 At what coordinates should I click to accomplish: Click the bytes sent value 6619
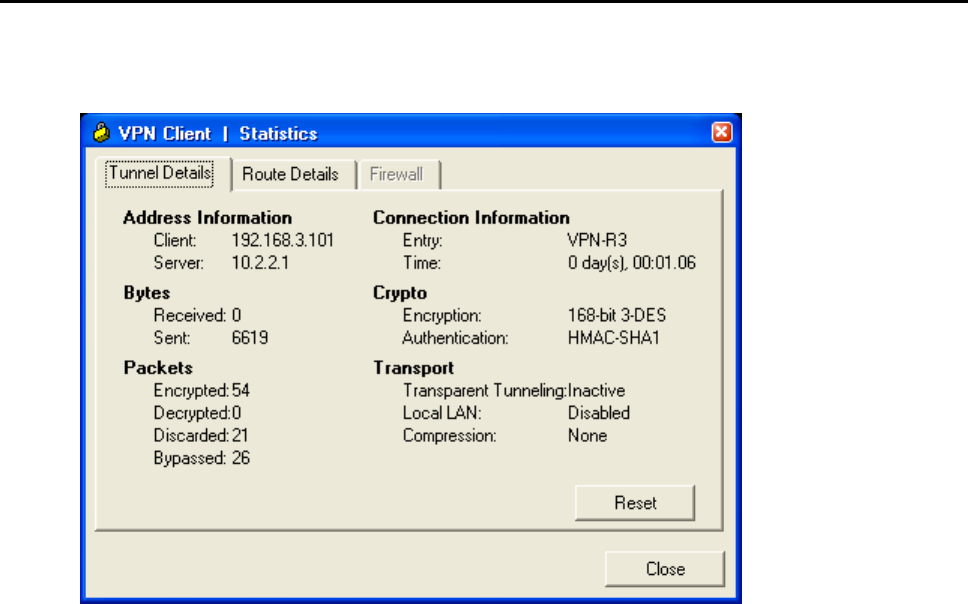[249, 338]
